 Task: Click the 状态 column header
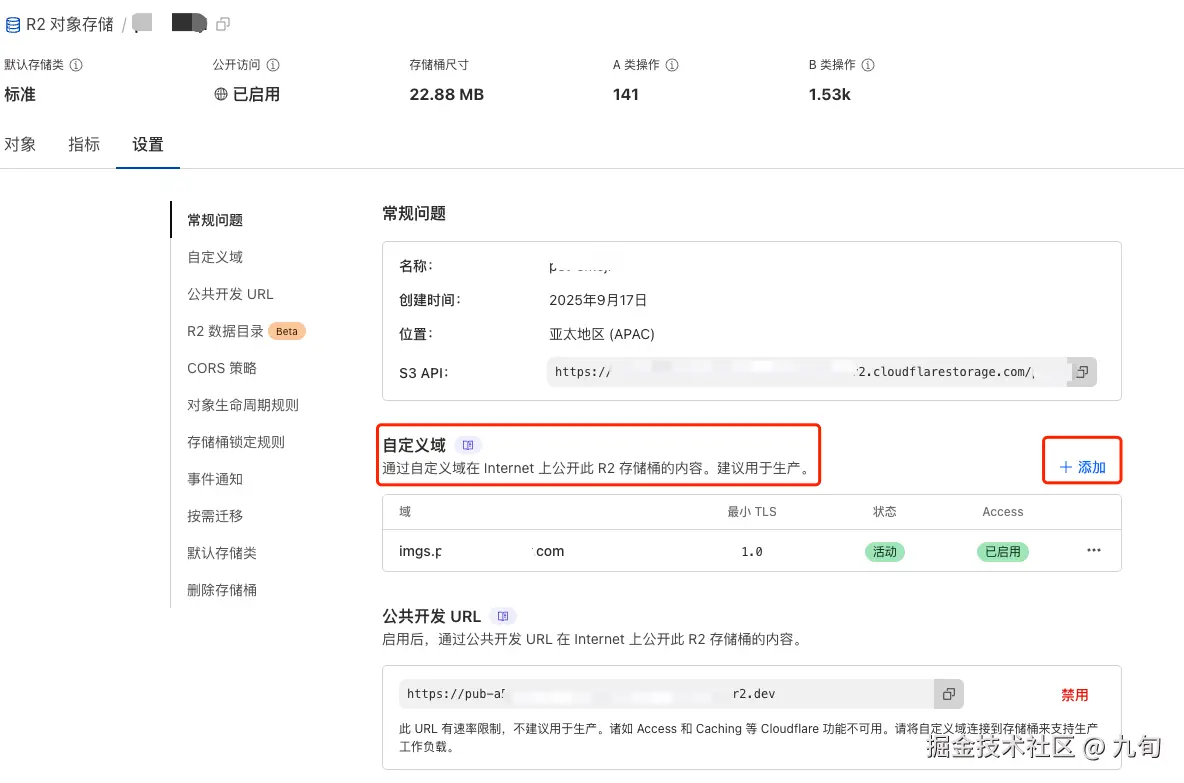(884, 511)
